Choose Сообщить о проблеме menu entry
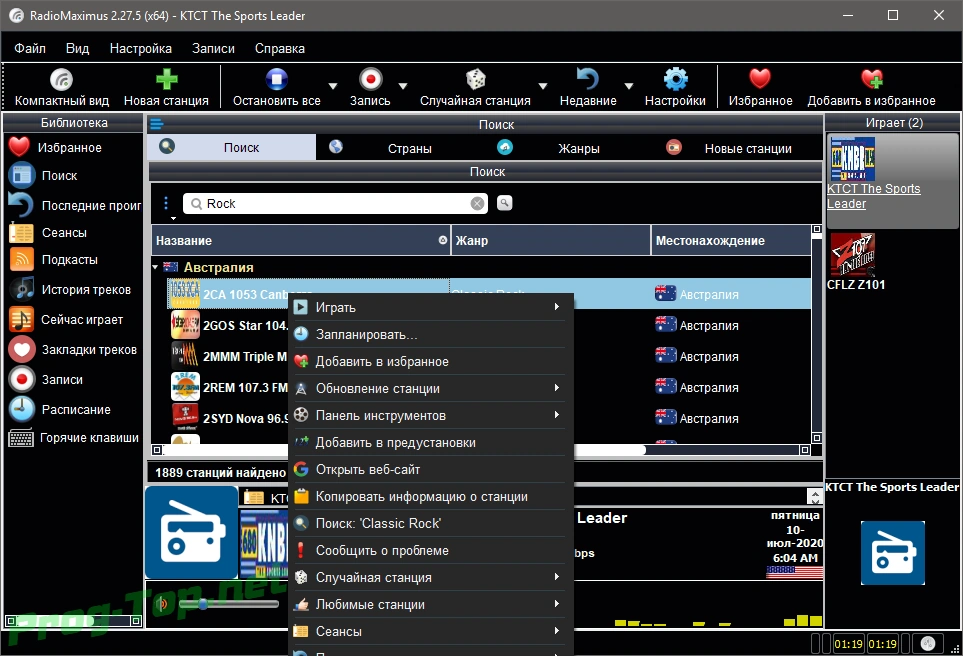Viewport: 963px width, 656px height. click(x=431, y=551)
